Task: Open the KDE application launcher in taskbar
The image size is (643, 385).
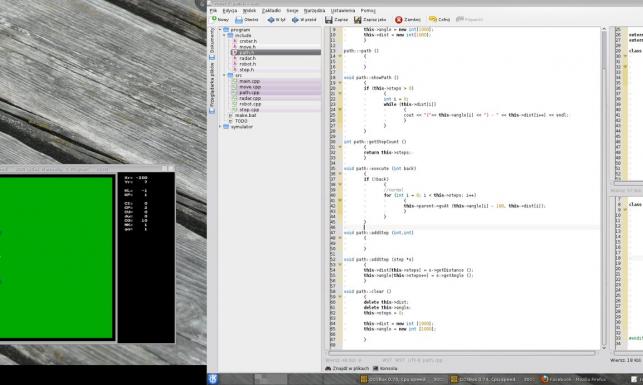Action: pyautogui.click(x=213, y=379)
